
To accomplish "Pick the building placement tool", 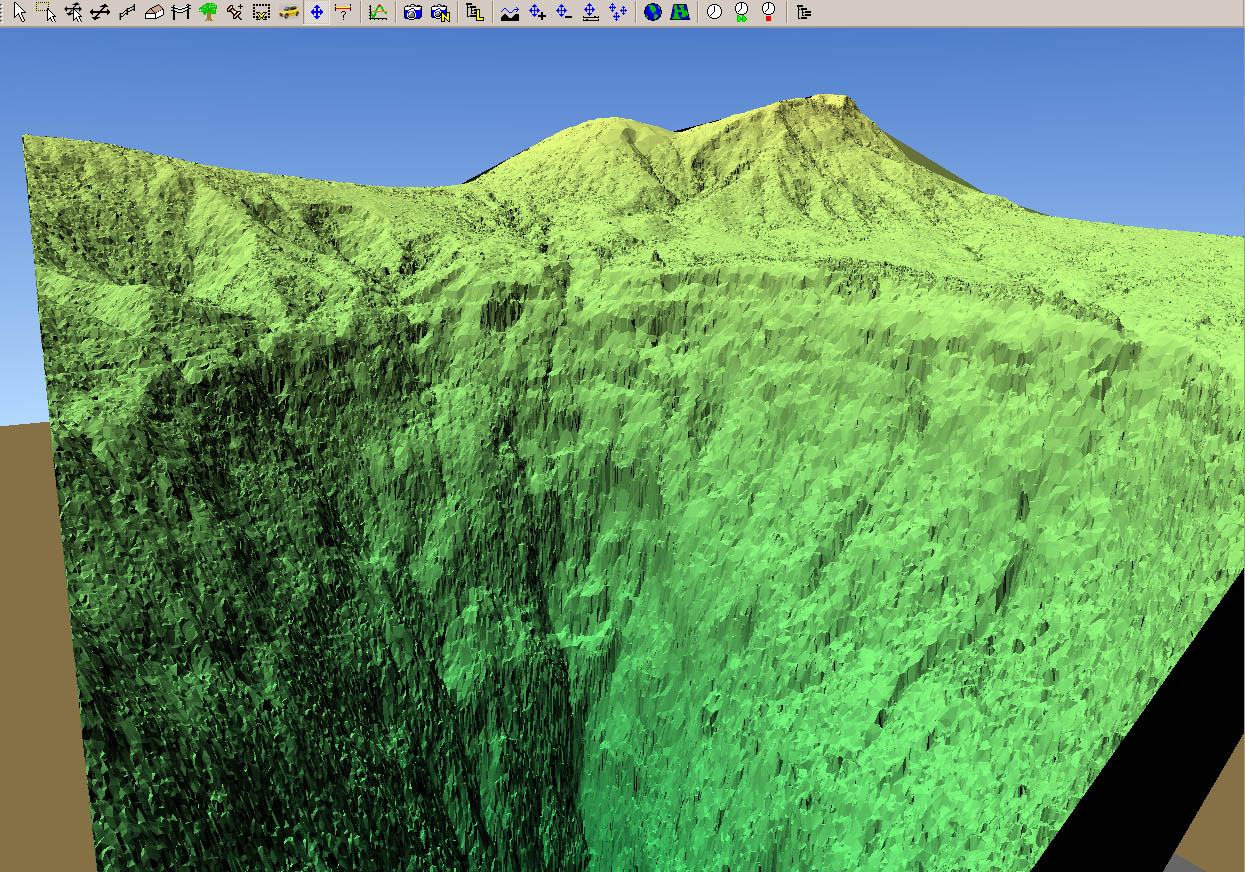I will [x=154, y=13].
